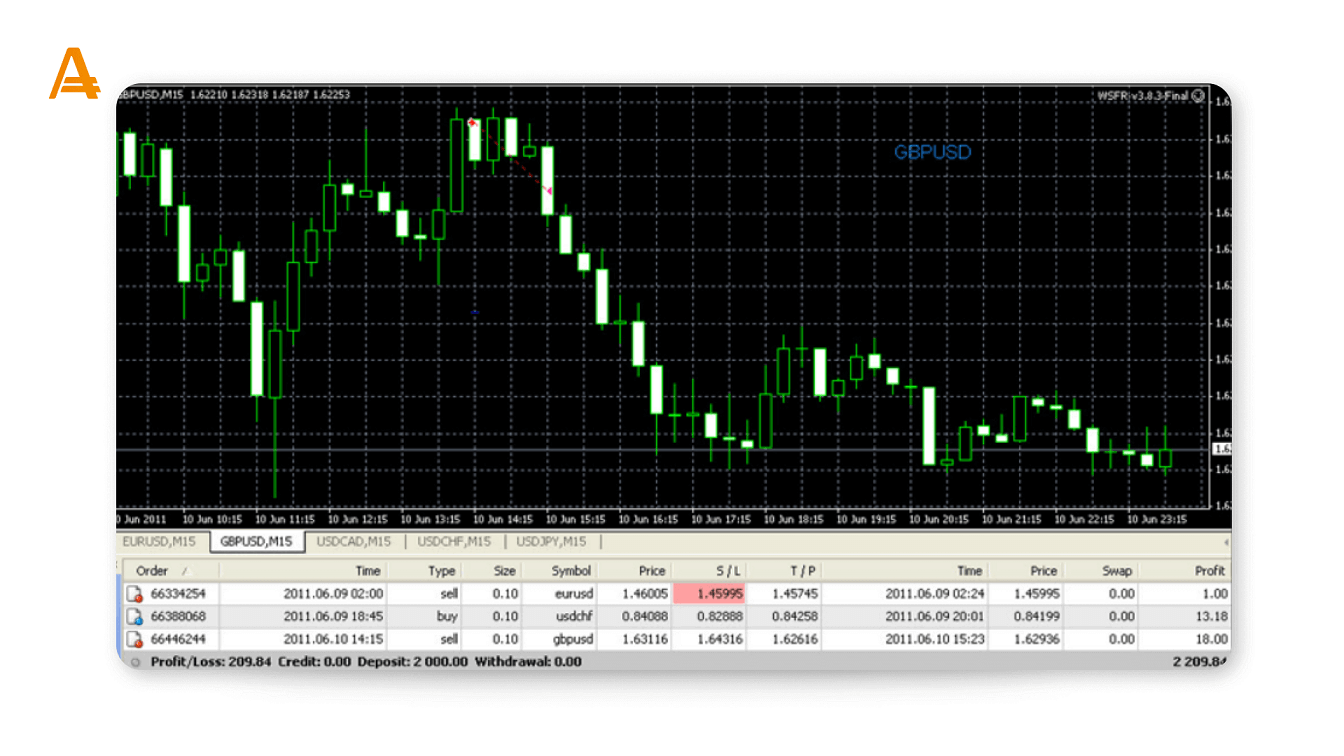The height and width of the screenshot is (756, 1344).
Task: Switch to the EURUSD,M15 chart tab
Action: [x=159, y=542]
